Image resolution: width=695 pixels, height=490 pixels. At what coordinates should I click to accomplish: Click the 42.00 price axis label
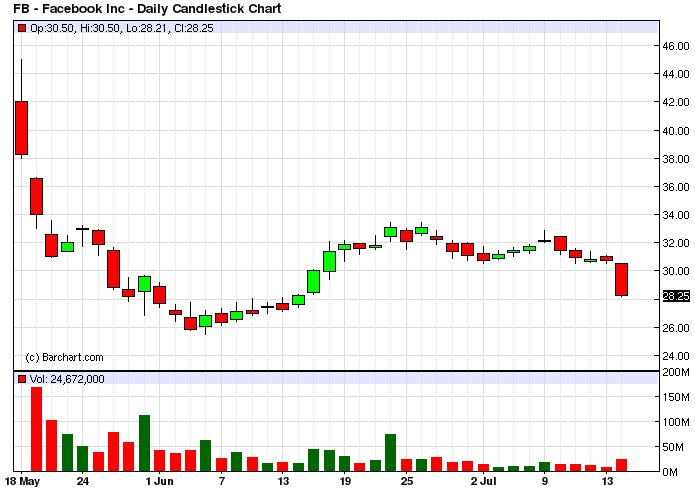[x=676, y=102]
